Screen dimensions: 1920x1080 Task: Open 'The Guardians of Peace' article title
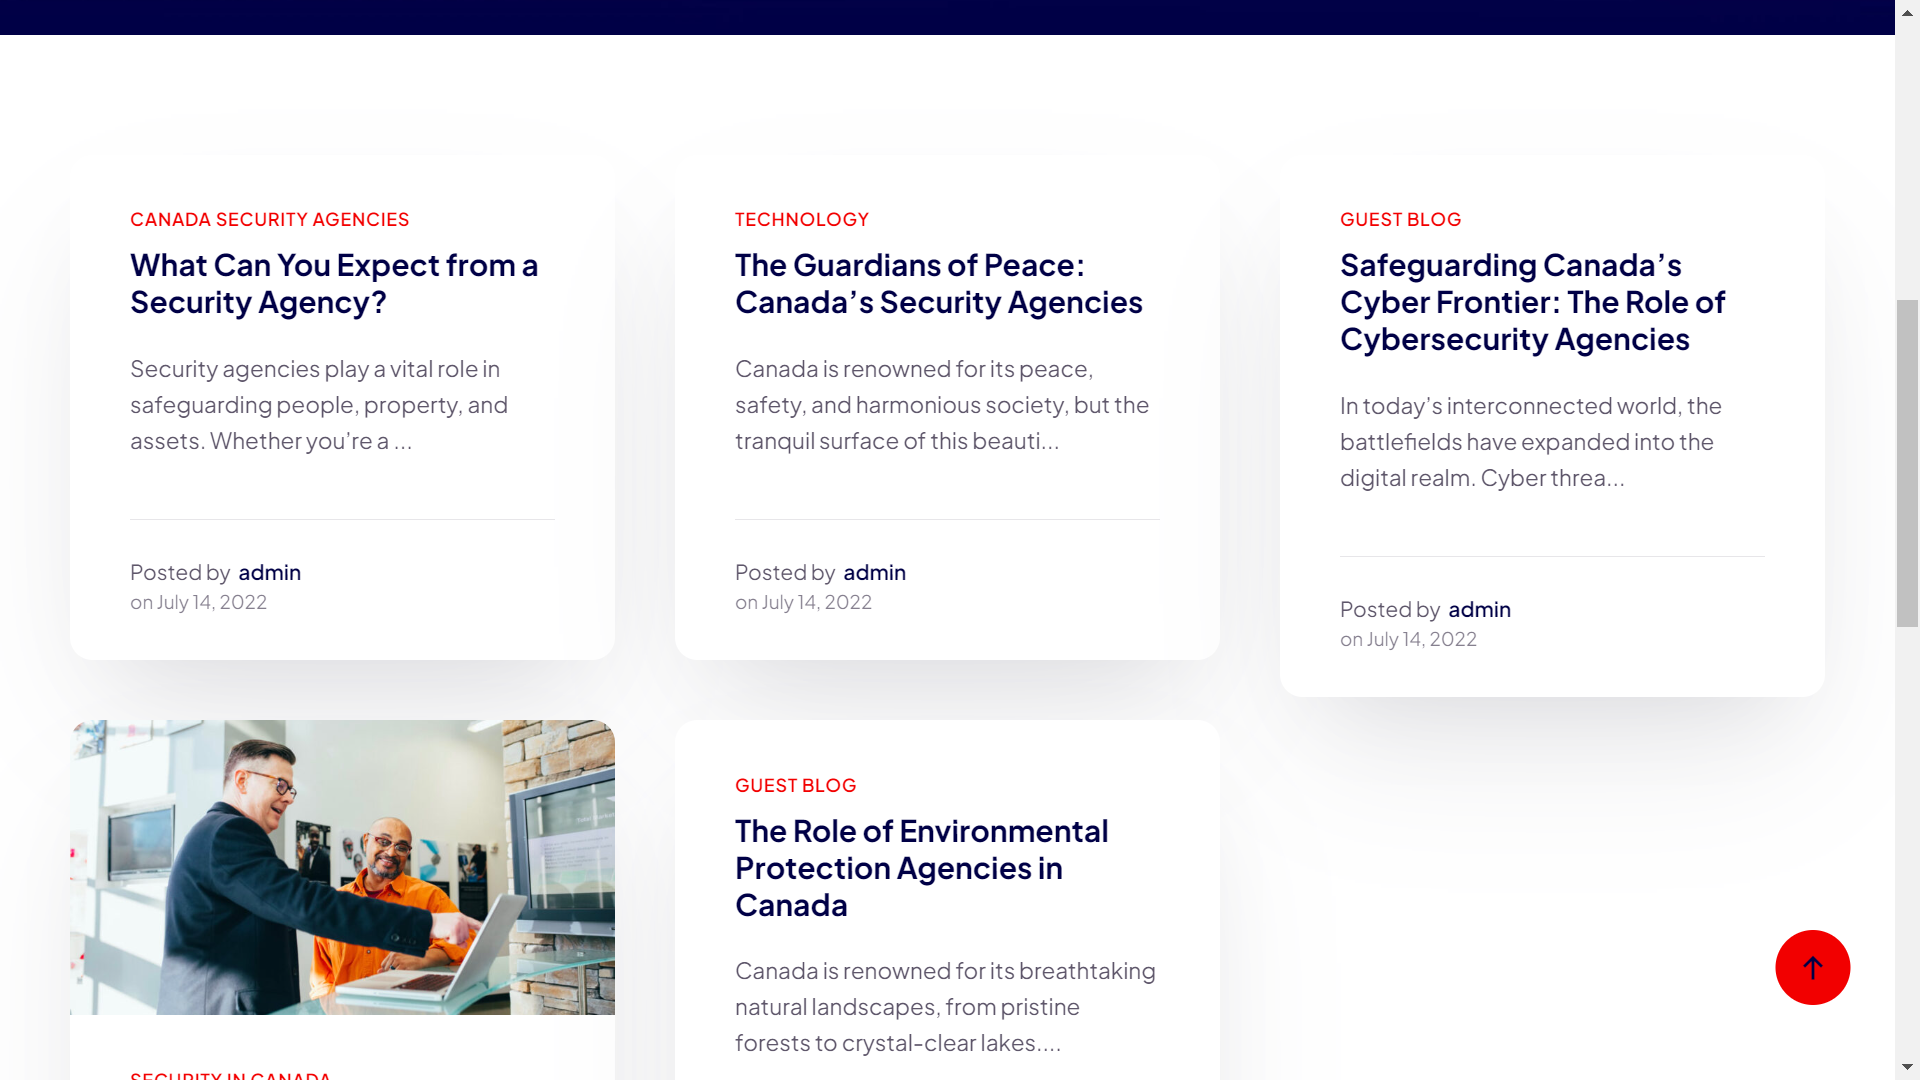pyautogui.click(x=938, y=284)
